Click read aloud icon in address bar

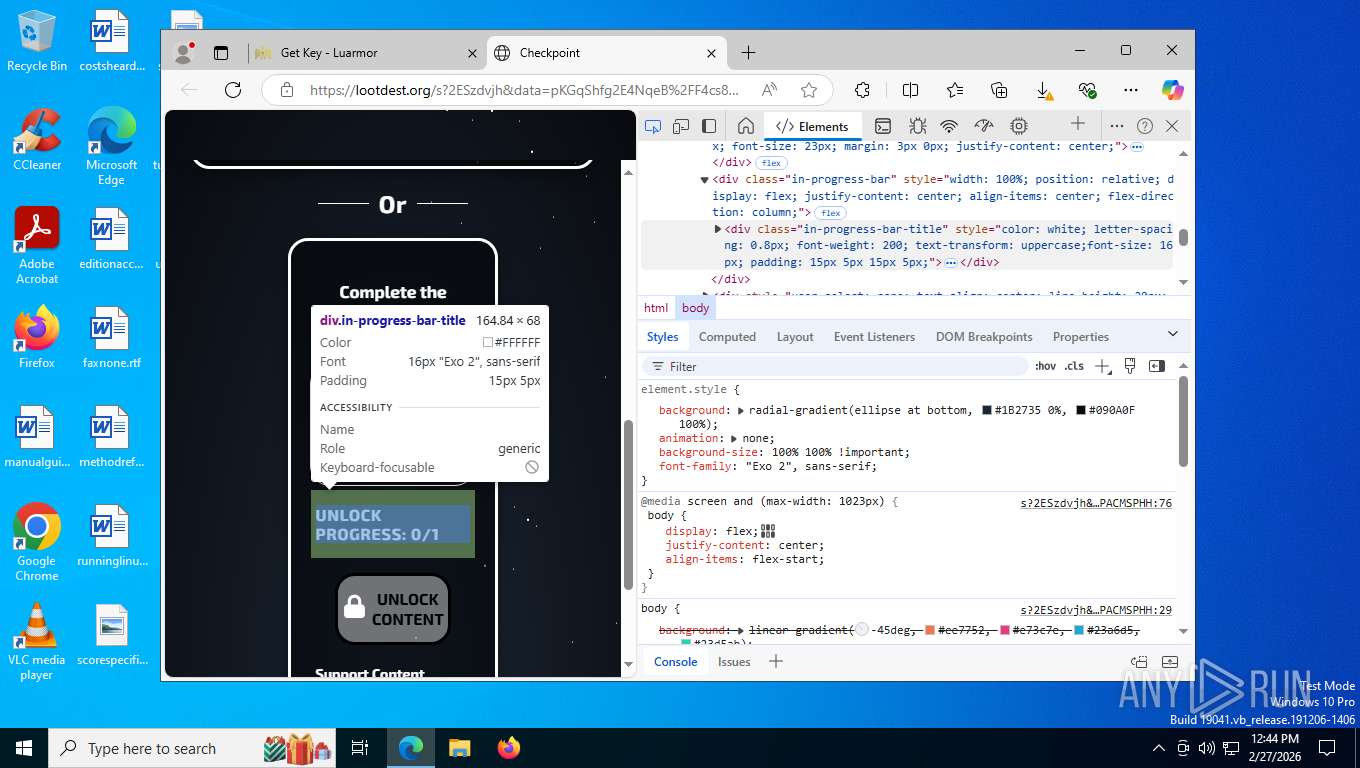[x=769, y=90]
